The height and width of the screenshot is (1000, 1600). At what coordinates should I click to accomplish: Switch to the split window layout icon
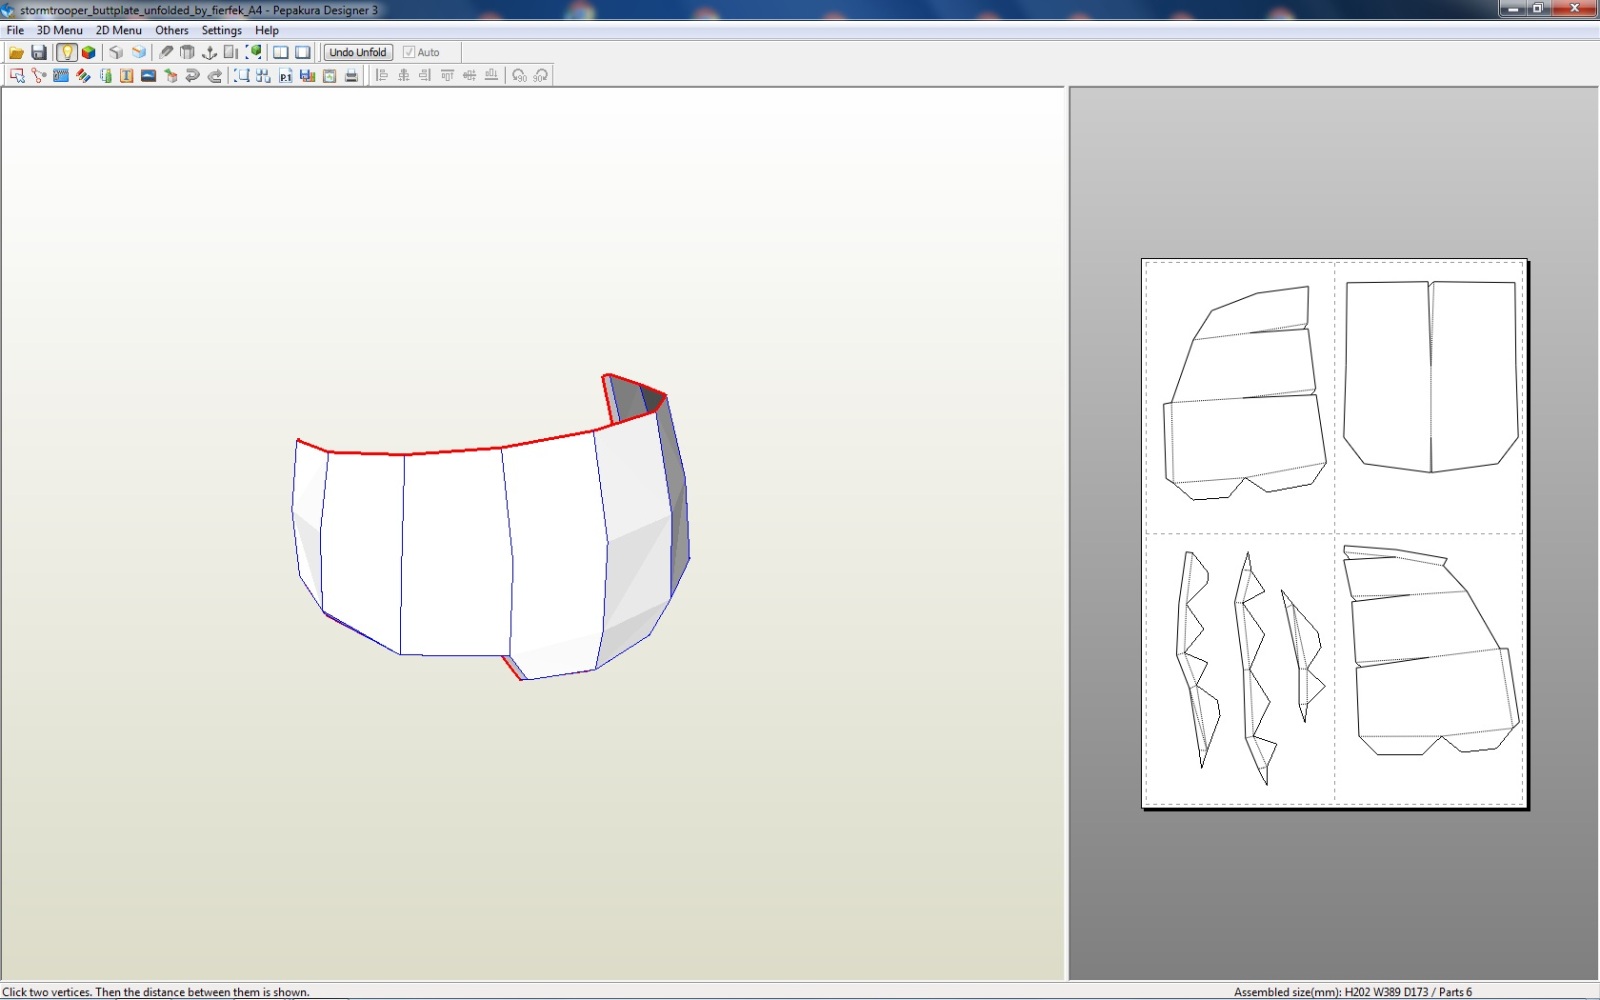281,52
